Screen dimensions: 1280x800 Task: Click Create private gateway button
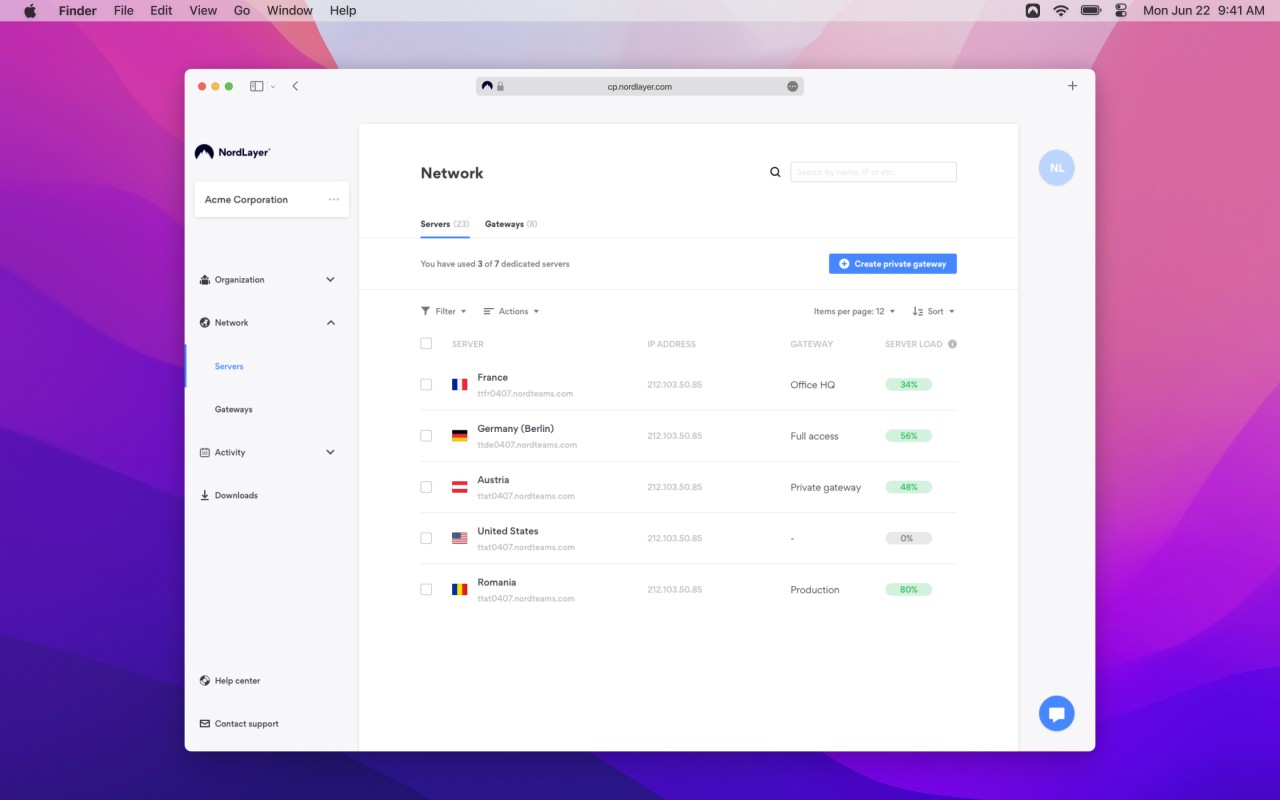tap(892, 264)
